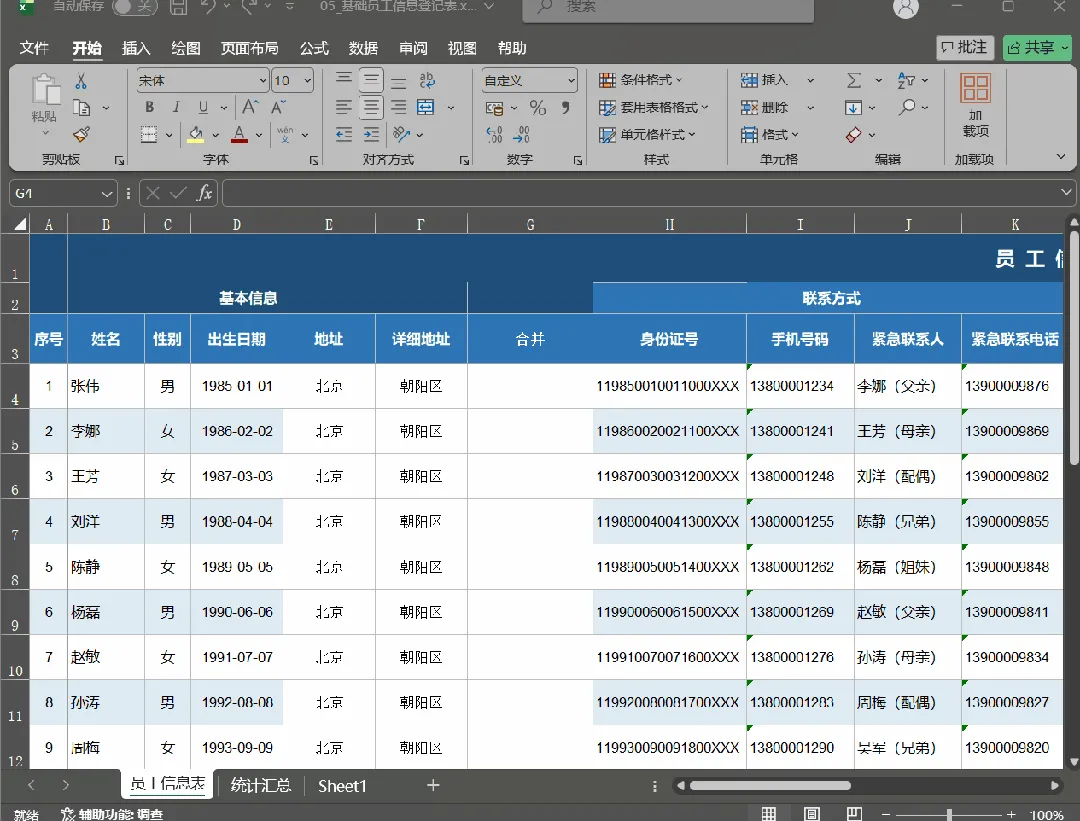Viewport: 1080px width, 821px height.
Task: Click Find and Select magnifier
Action: coord(908,107)
